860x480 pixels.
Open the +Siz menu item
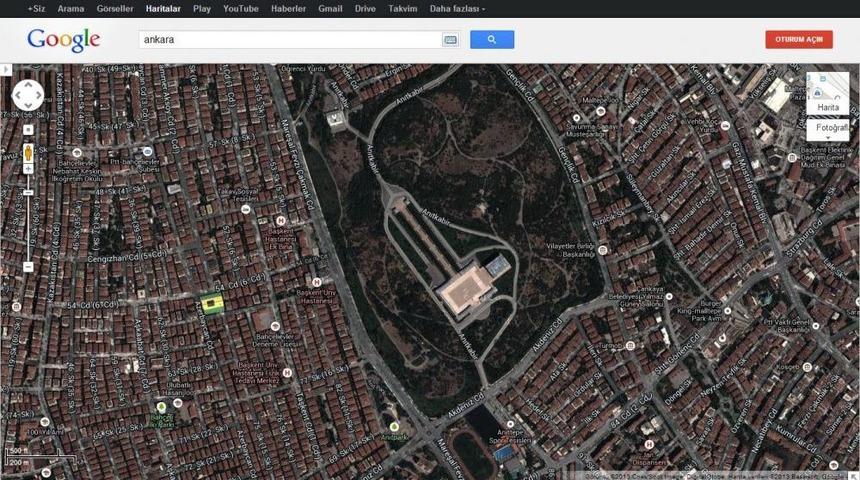(x=36, y=9)
